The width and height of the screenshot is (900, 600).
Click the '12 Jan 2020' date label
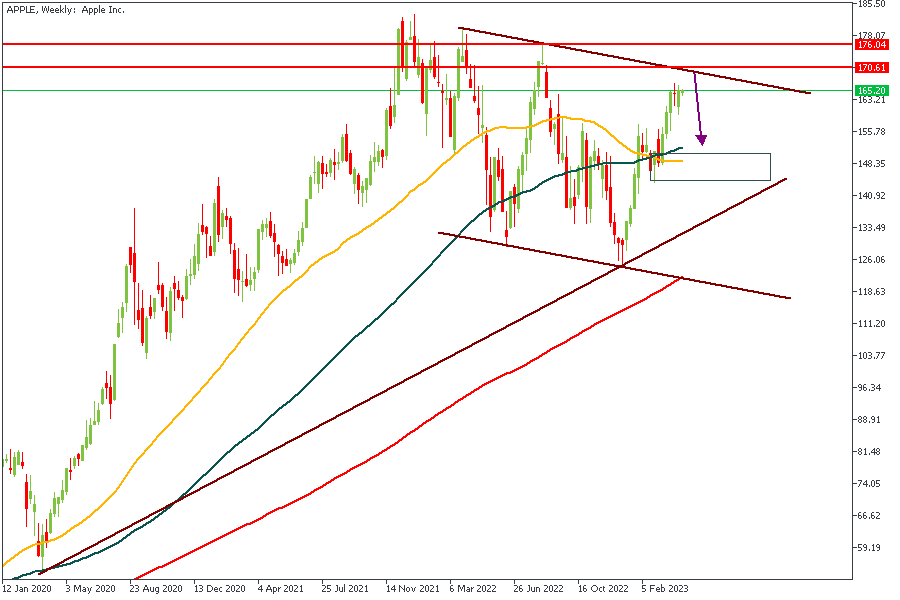pyautogui.click(x=27, y=589)
